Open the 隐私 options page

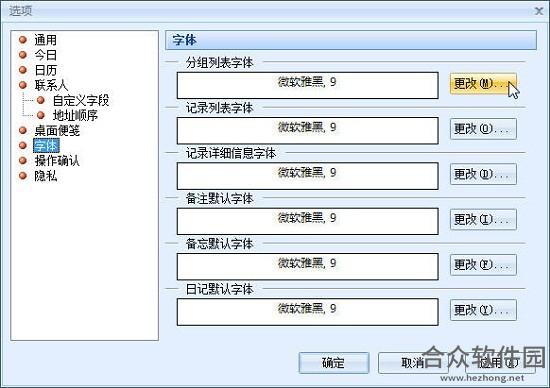45,176
